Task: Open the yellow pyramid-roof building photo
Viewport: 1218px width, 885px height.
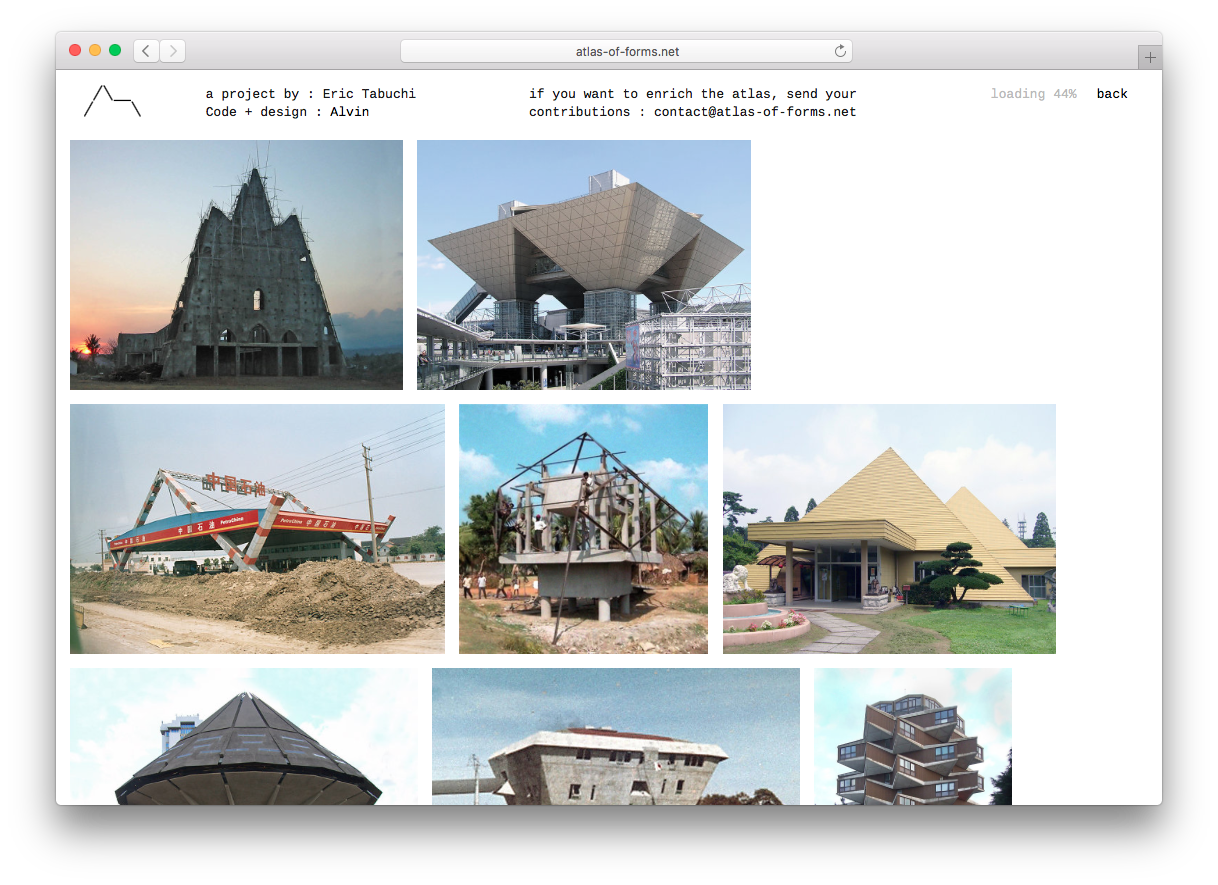Action: point(889,529)
